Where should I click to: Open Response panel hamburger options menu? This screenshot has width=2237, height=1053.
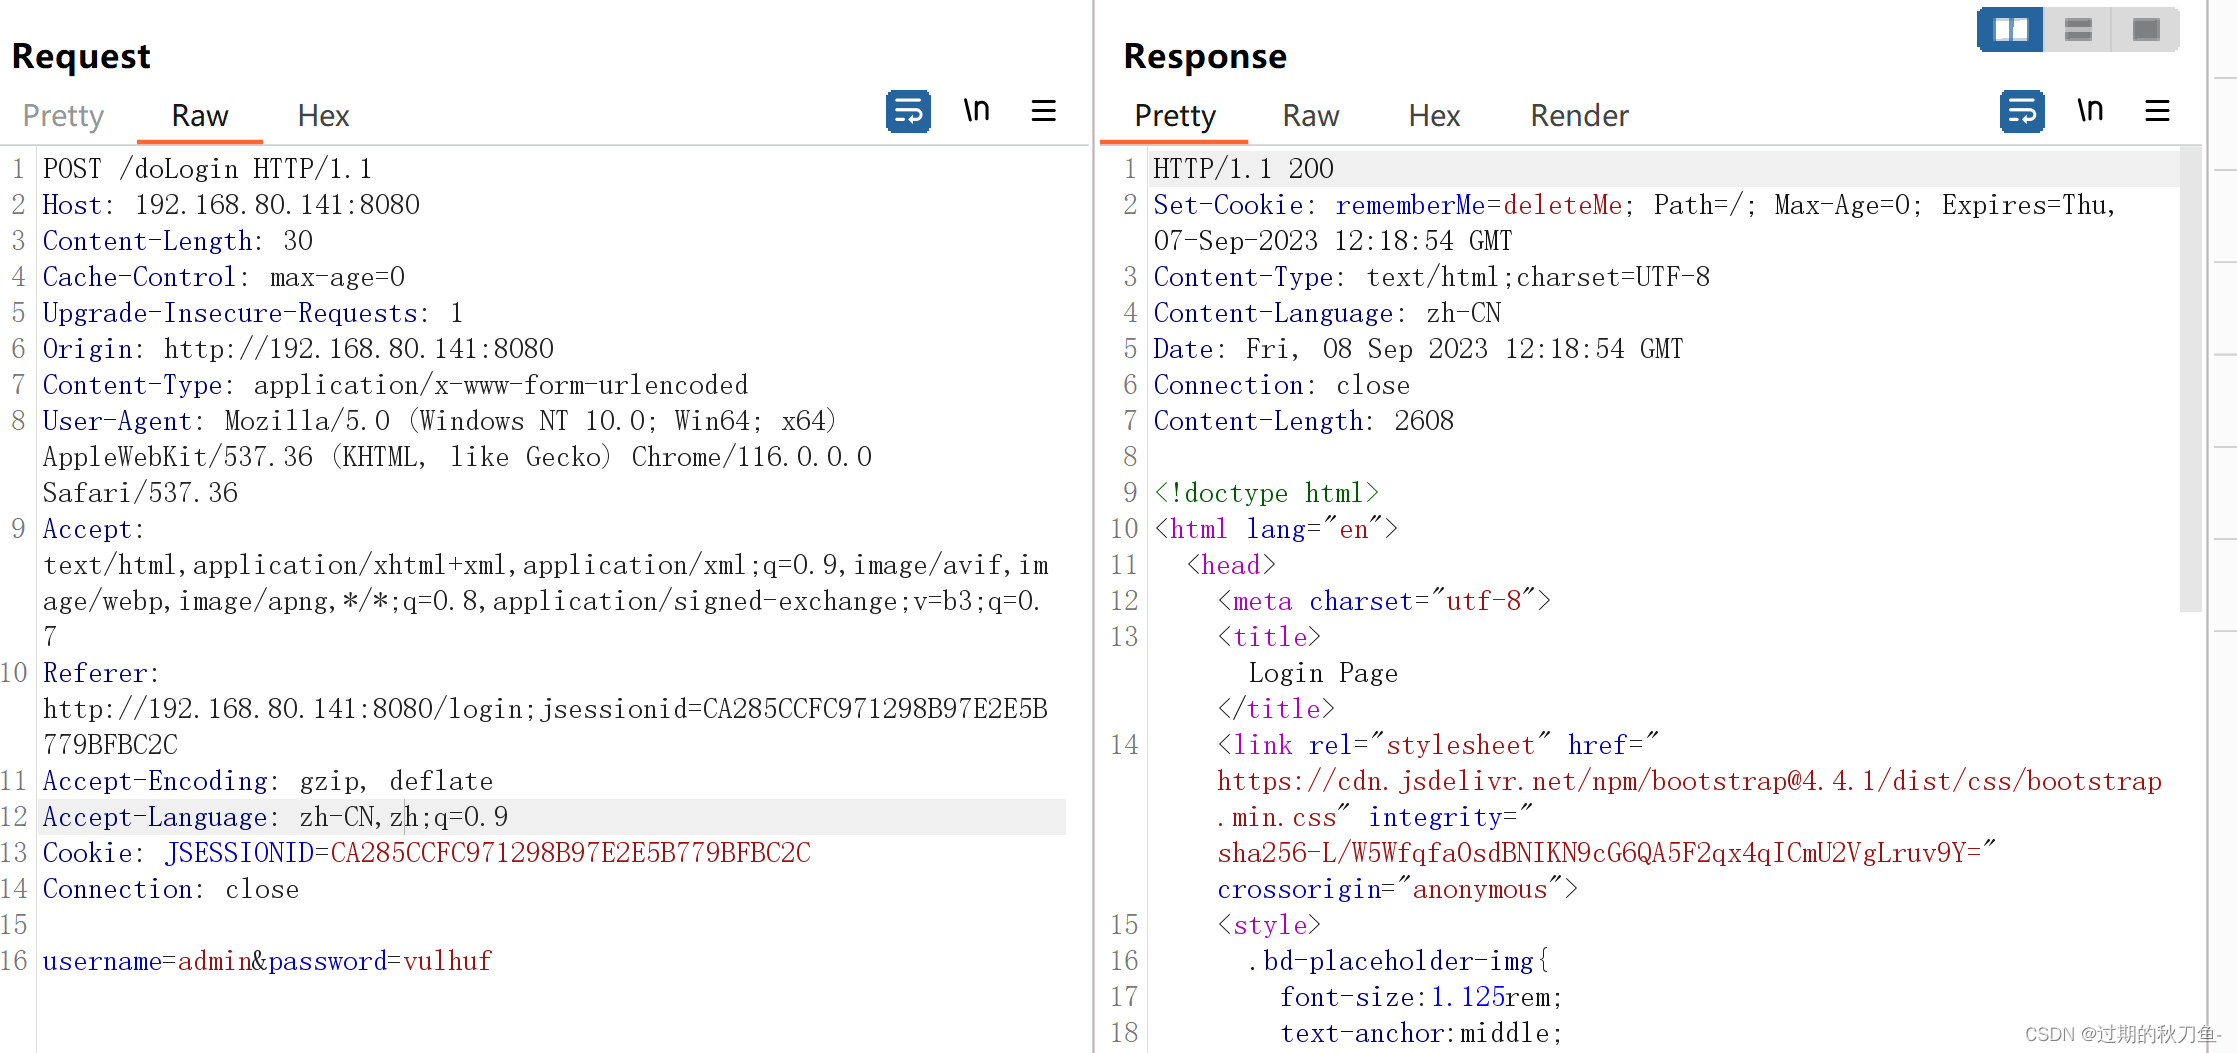pyautogui.click(x=2157, y=111)
